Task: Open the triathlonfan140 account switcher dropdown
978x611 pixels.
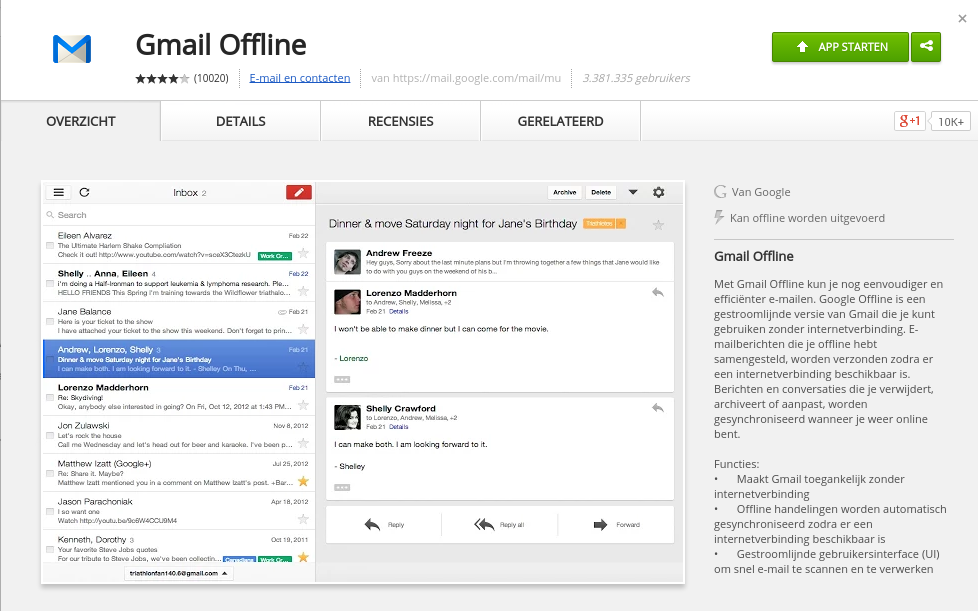Action: click(178, 573)
